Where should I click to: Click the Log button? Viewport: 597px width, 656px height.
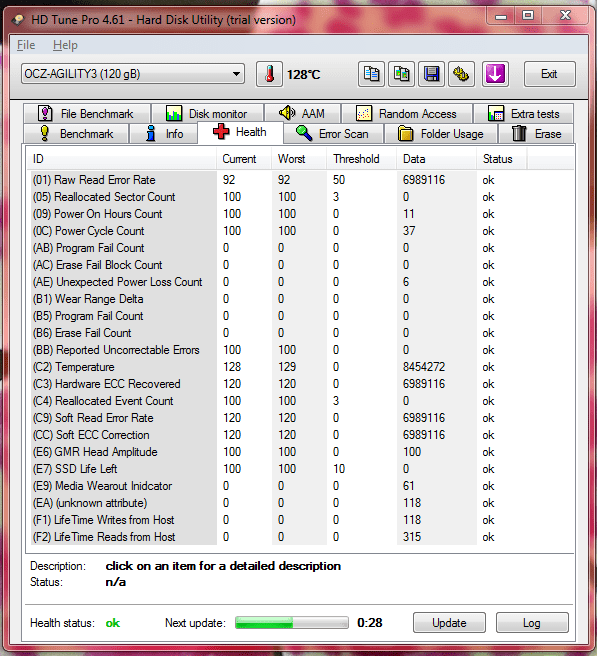click(532, 623)
